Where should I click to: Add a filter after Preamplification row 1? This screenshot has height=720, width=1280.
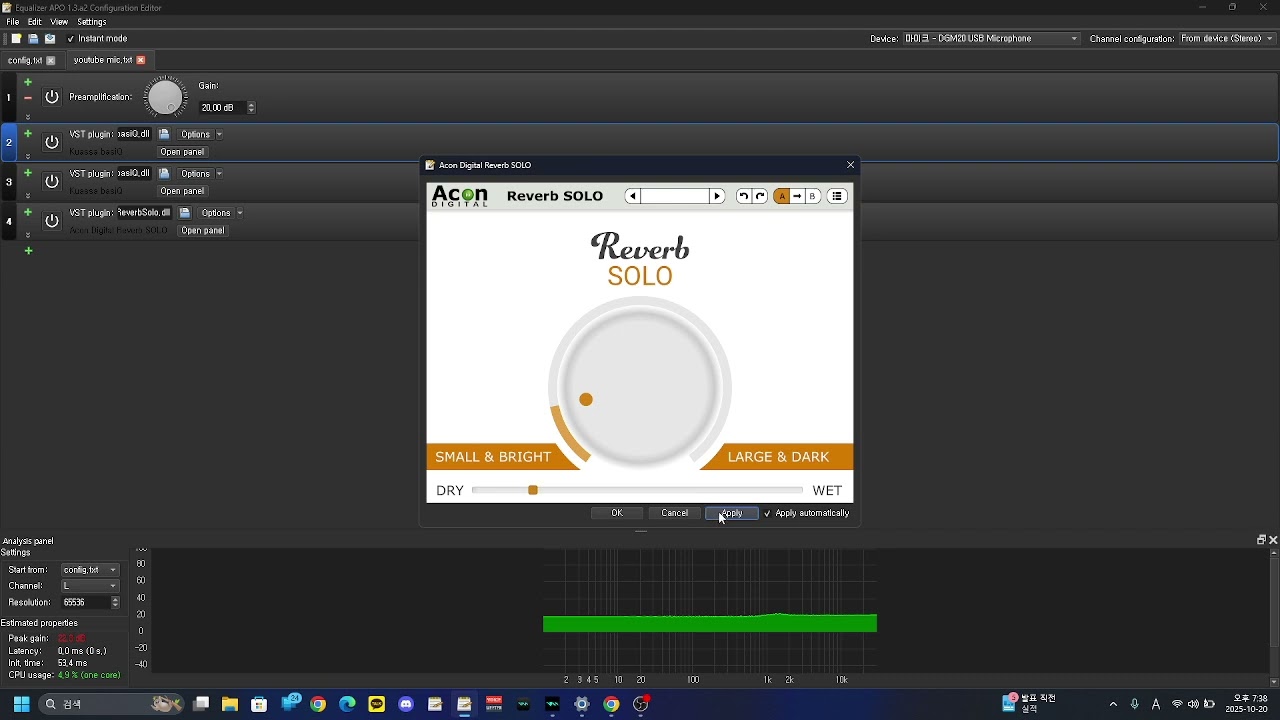[28, 82]
